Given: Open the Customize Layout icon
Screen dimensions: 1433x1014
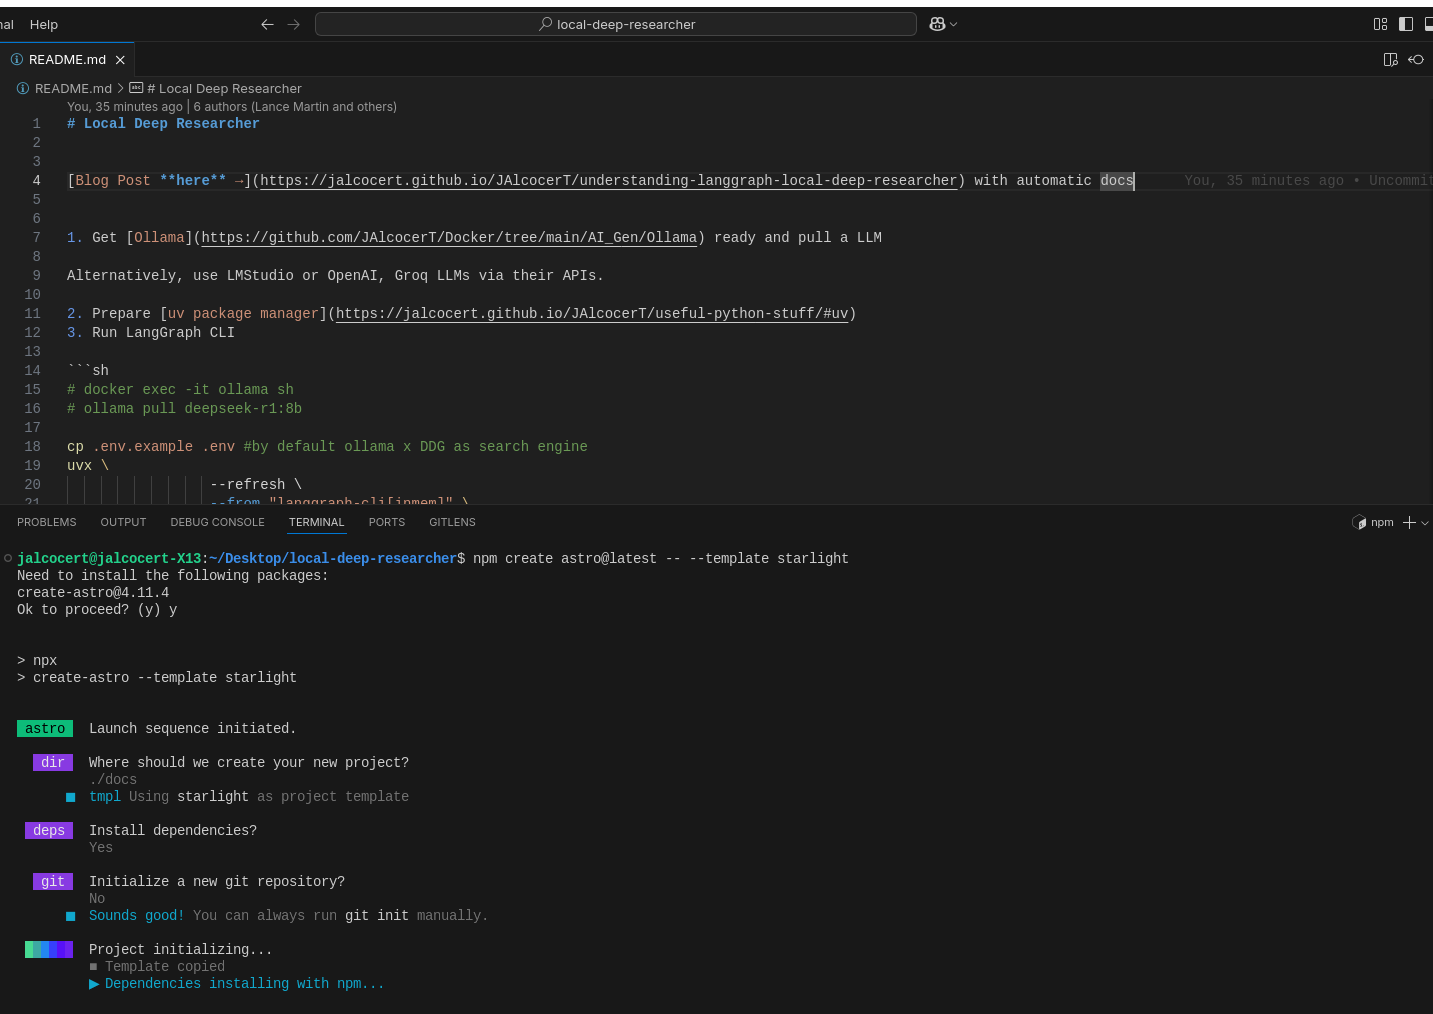Looking at the screenshot, I should [x=1380, y=24].
